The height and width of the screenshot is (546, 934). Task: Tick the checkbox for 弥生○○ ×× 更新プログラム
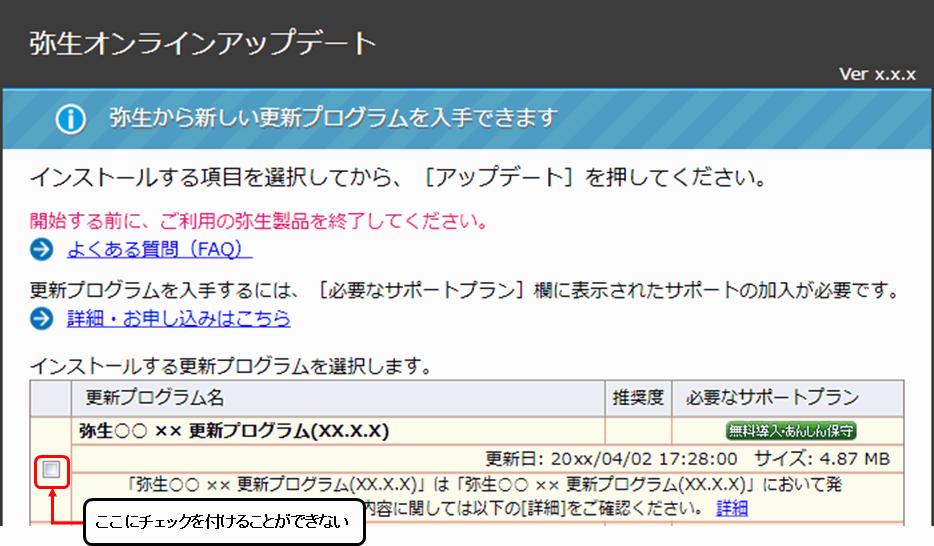pyautogui.click(x=51, y=470)
